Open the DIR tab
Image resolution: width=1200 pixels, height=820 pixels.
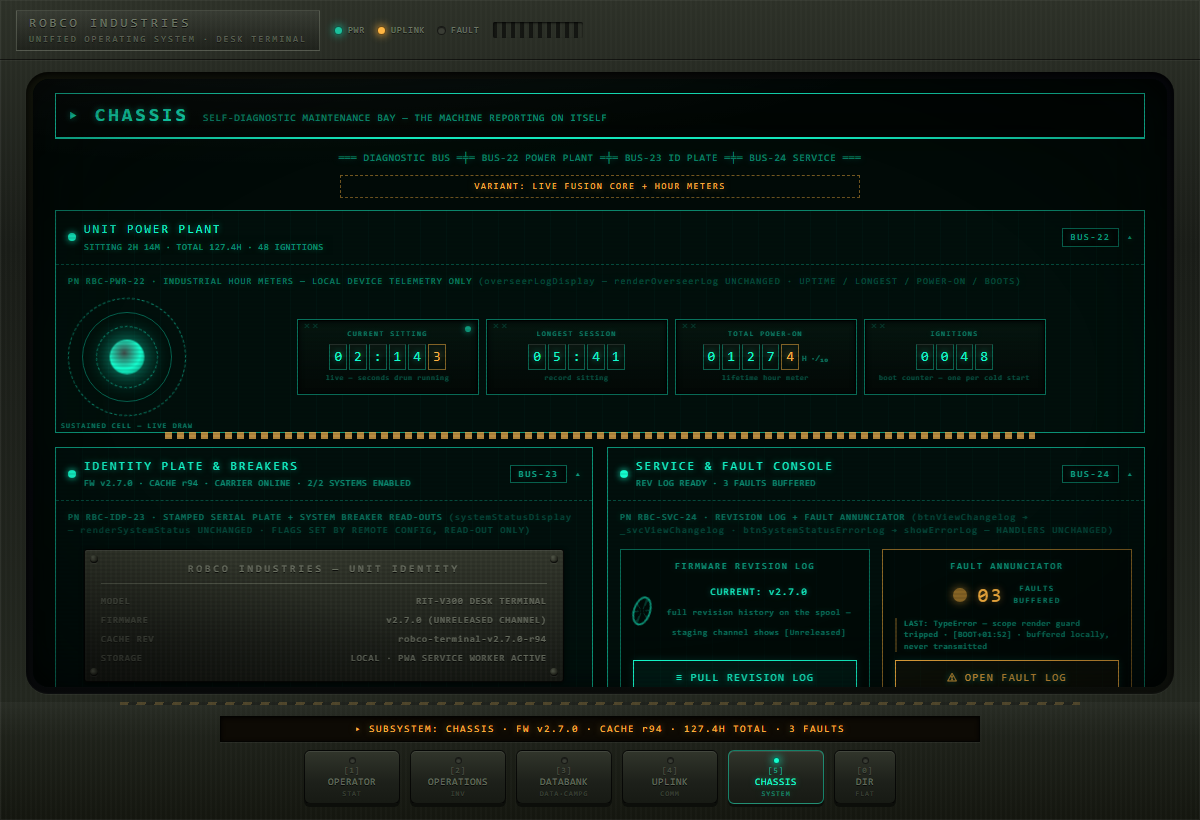click(865, 777)
